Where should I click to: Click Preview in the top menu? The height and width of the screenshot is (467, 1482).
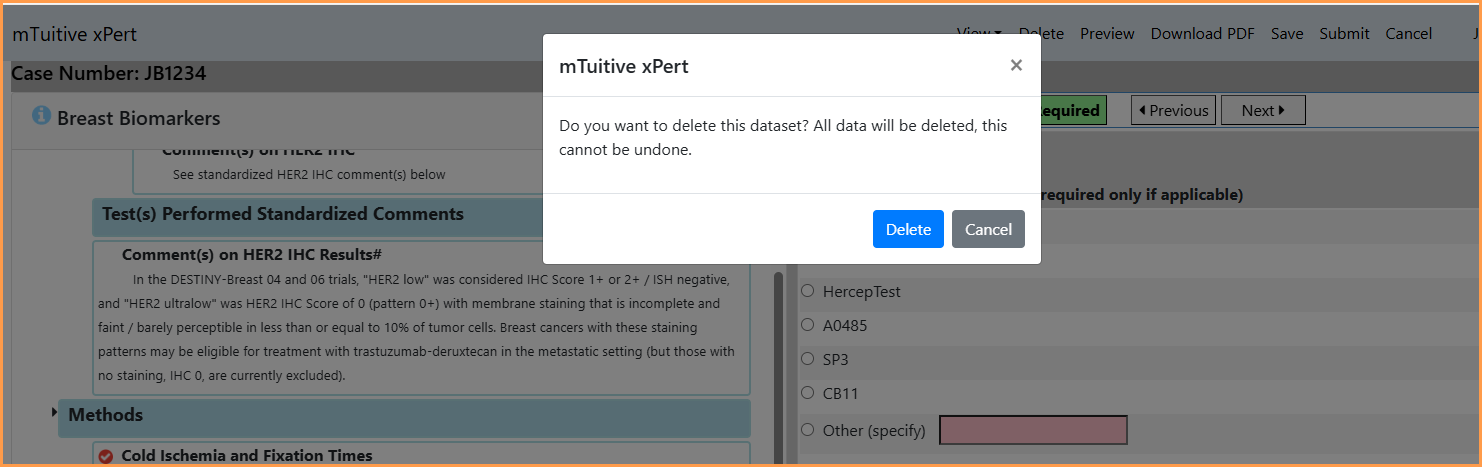point(1107,34)
